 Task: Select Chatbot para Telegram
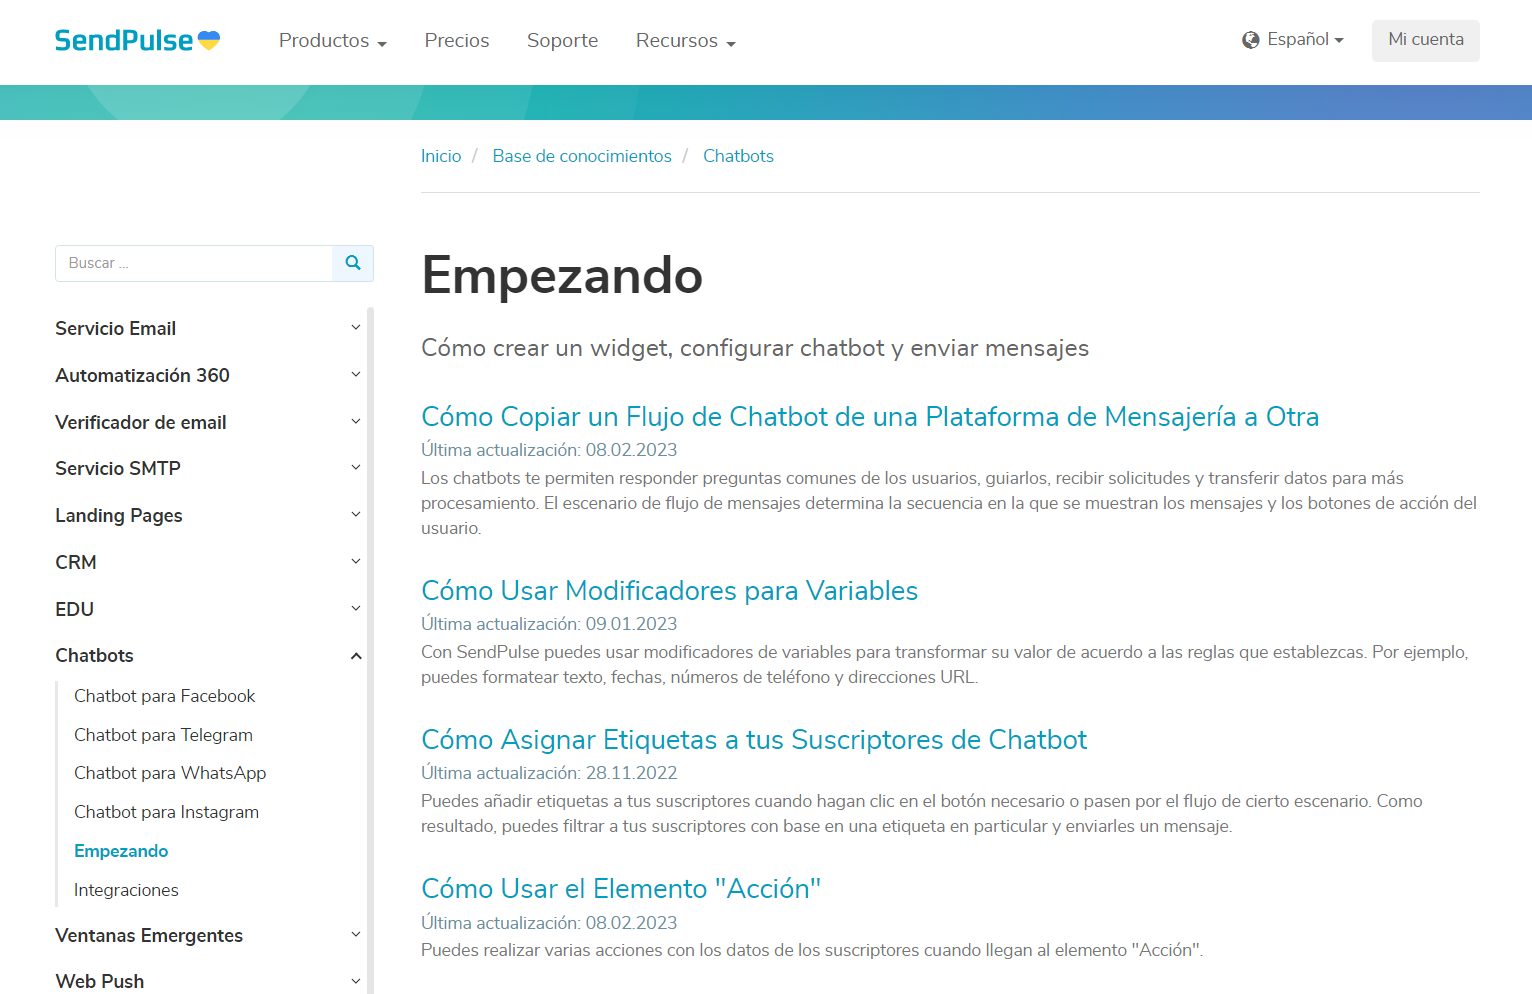click(163, 735)
